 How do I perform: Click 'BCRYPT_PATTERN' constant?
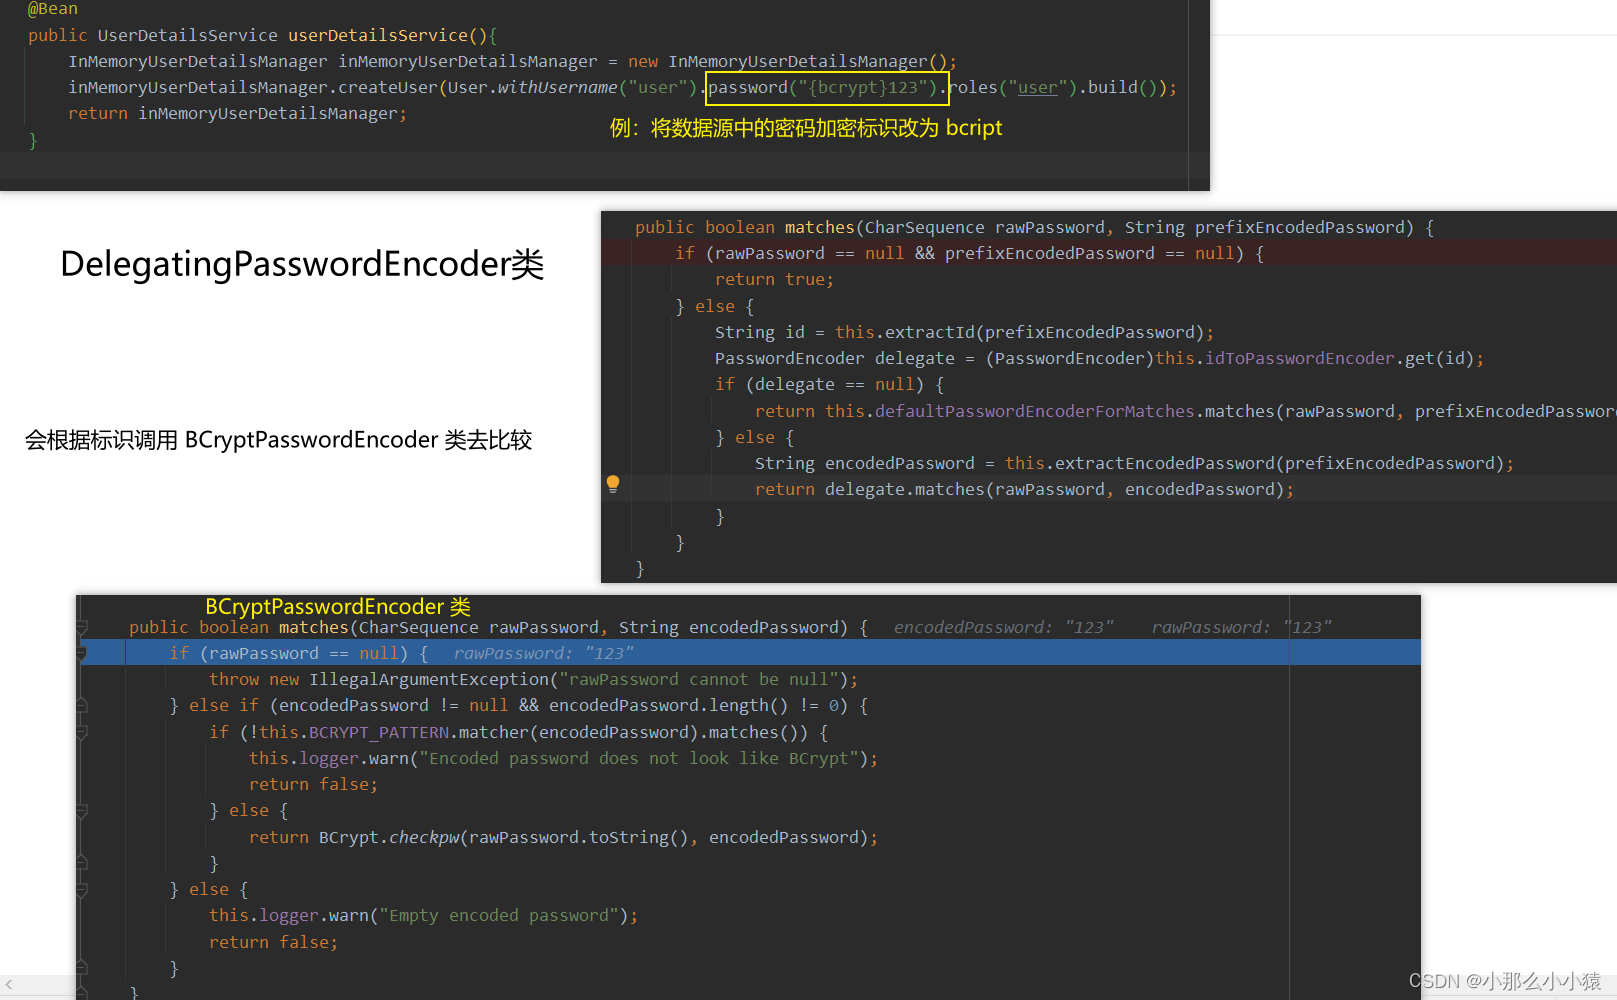[379, 732]
